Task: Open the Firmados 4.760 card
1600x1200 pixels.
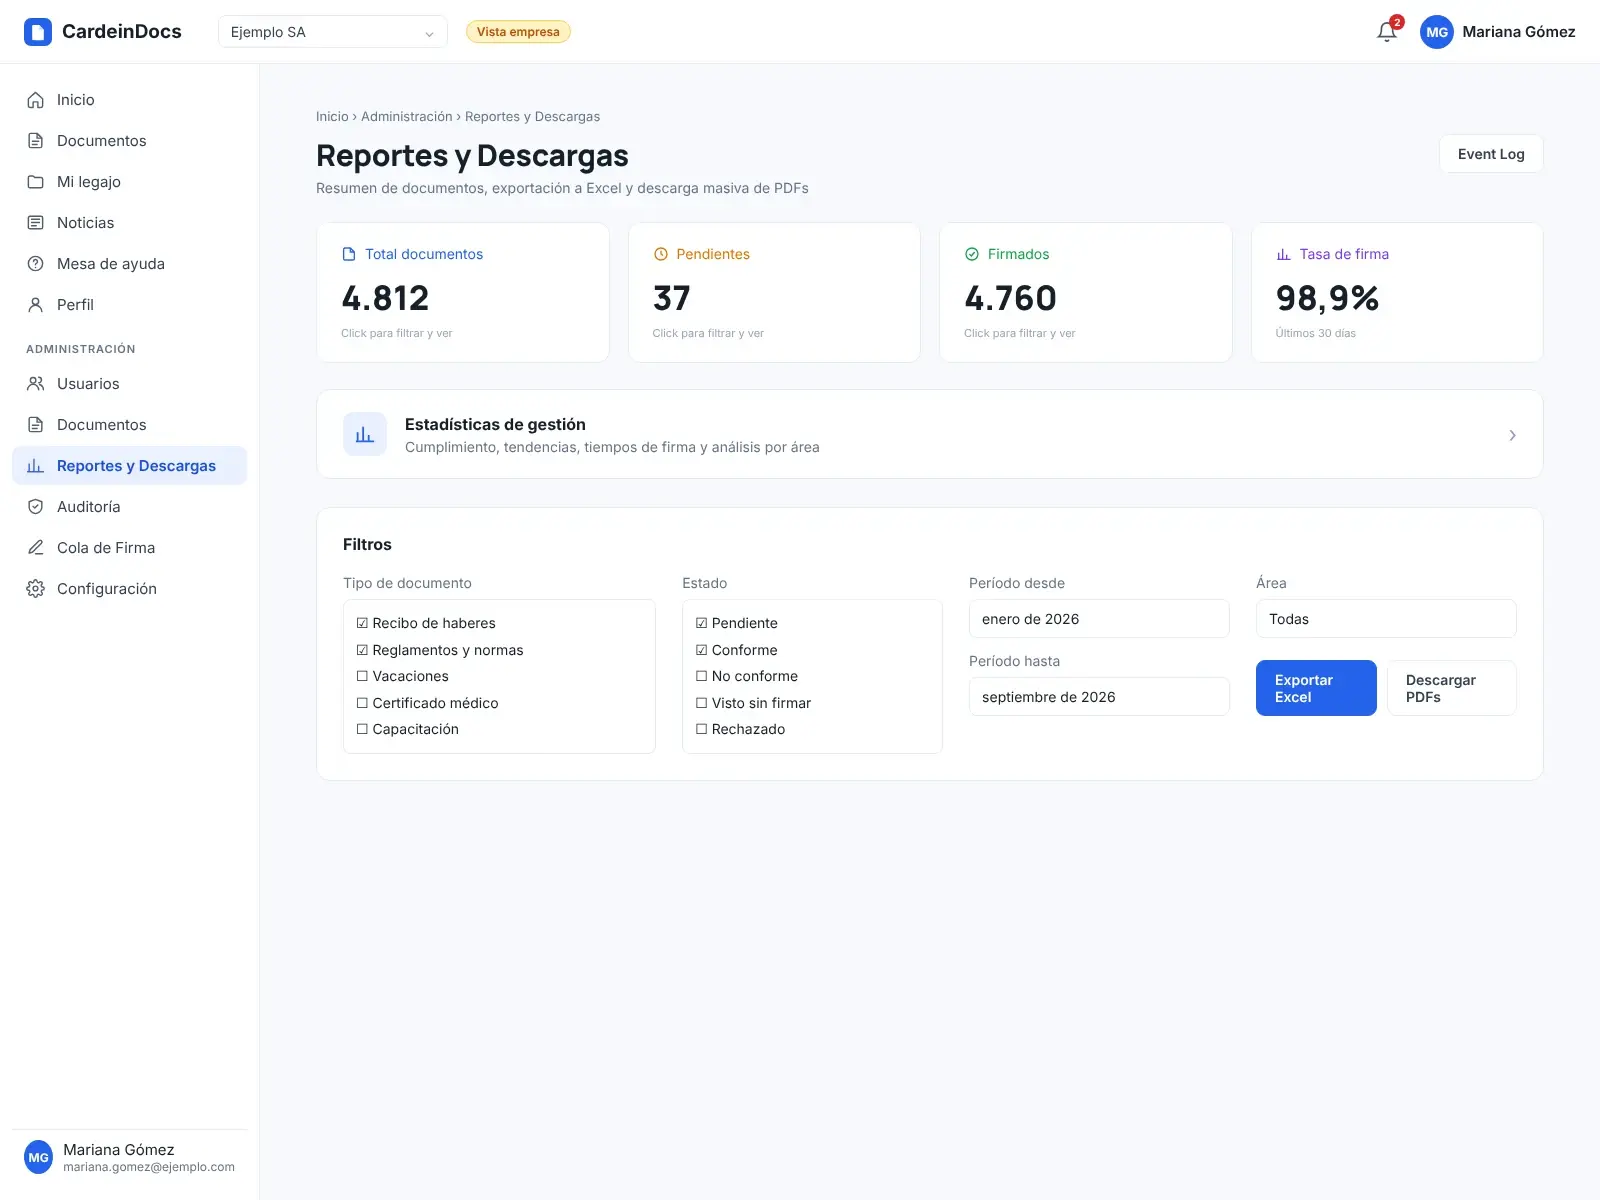Action: pyautogui.click(x=1086, y=292)
